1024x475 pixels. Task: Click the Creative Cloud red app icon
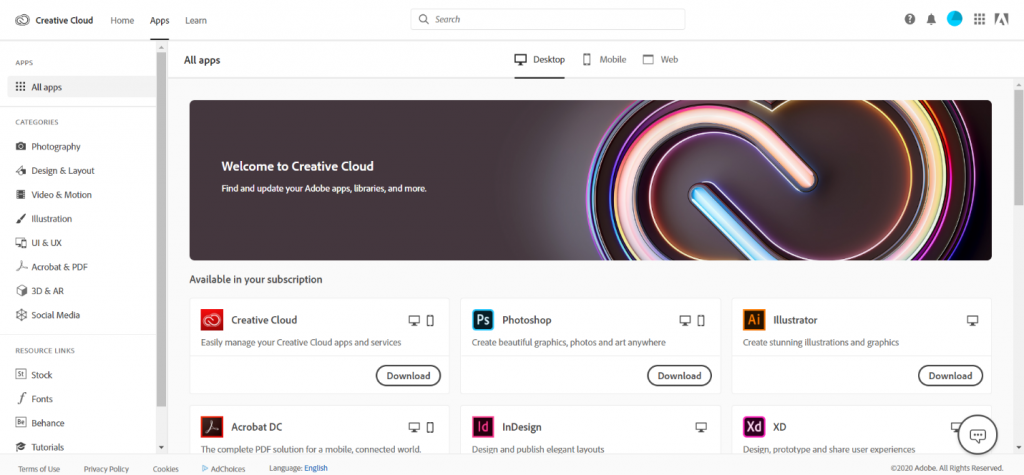[212, 320]
